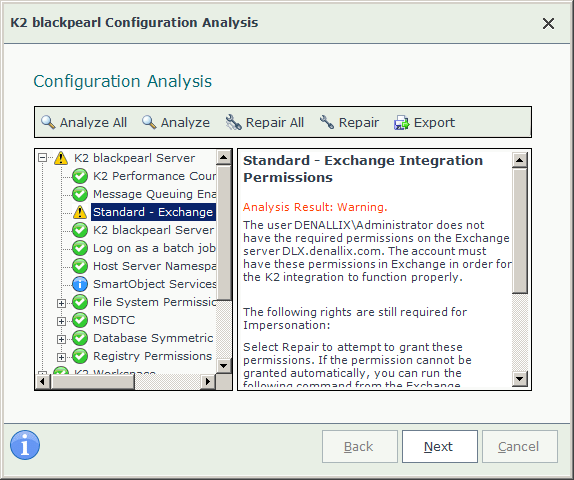The image size is (574, 480).
Task: Click the Repair All tools icon
Action: click(234, 122)
